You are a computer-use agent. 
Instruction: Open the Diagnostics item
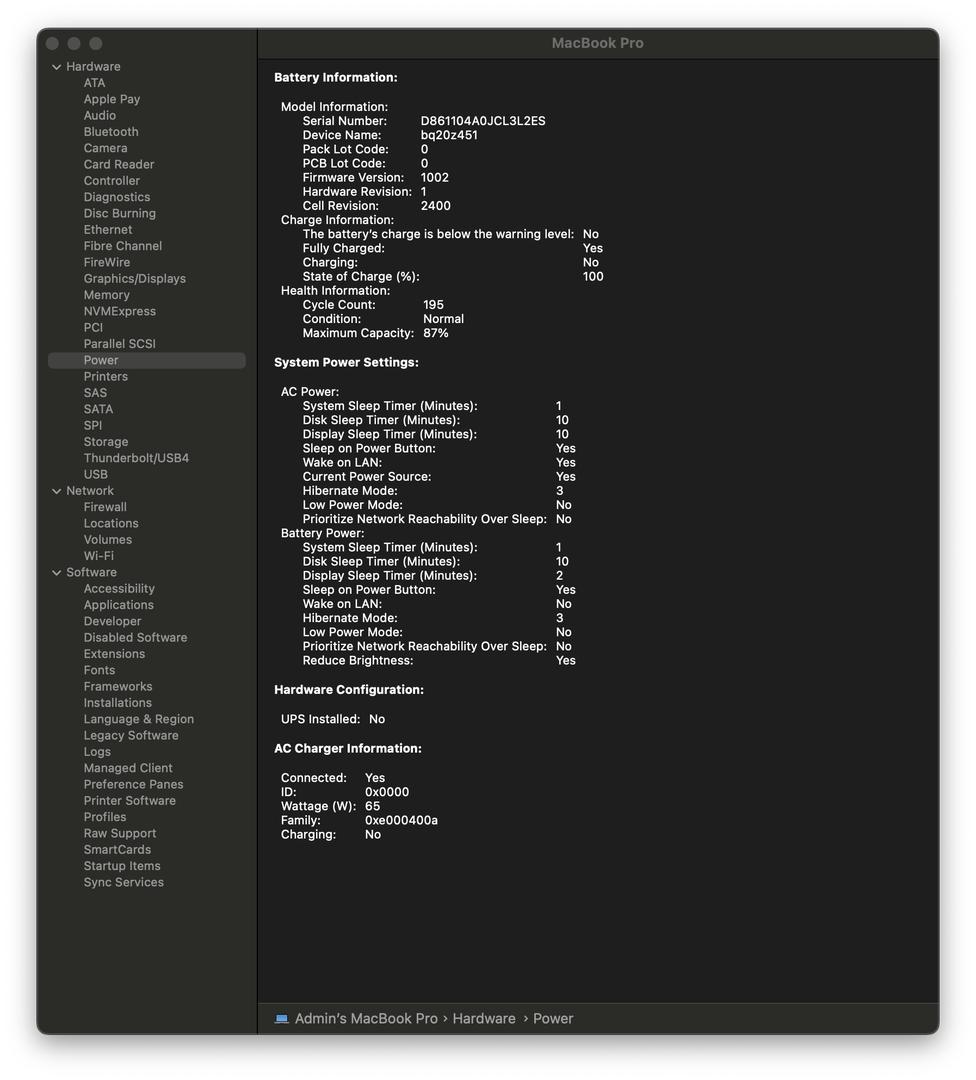pos(116,197)
